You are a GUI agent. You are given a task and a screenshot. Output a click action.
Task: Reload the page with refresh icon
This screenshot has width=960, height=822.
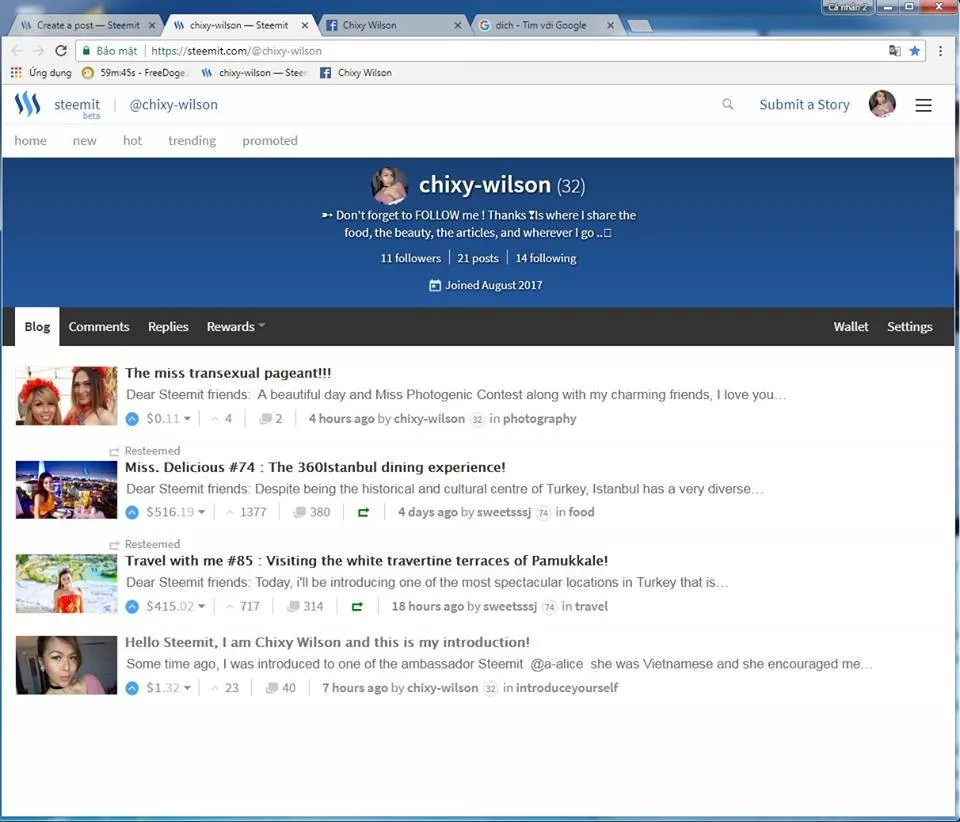(x=61, y=51)
